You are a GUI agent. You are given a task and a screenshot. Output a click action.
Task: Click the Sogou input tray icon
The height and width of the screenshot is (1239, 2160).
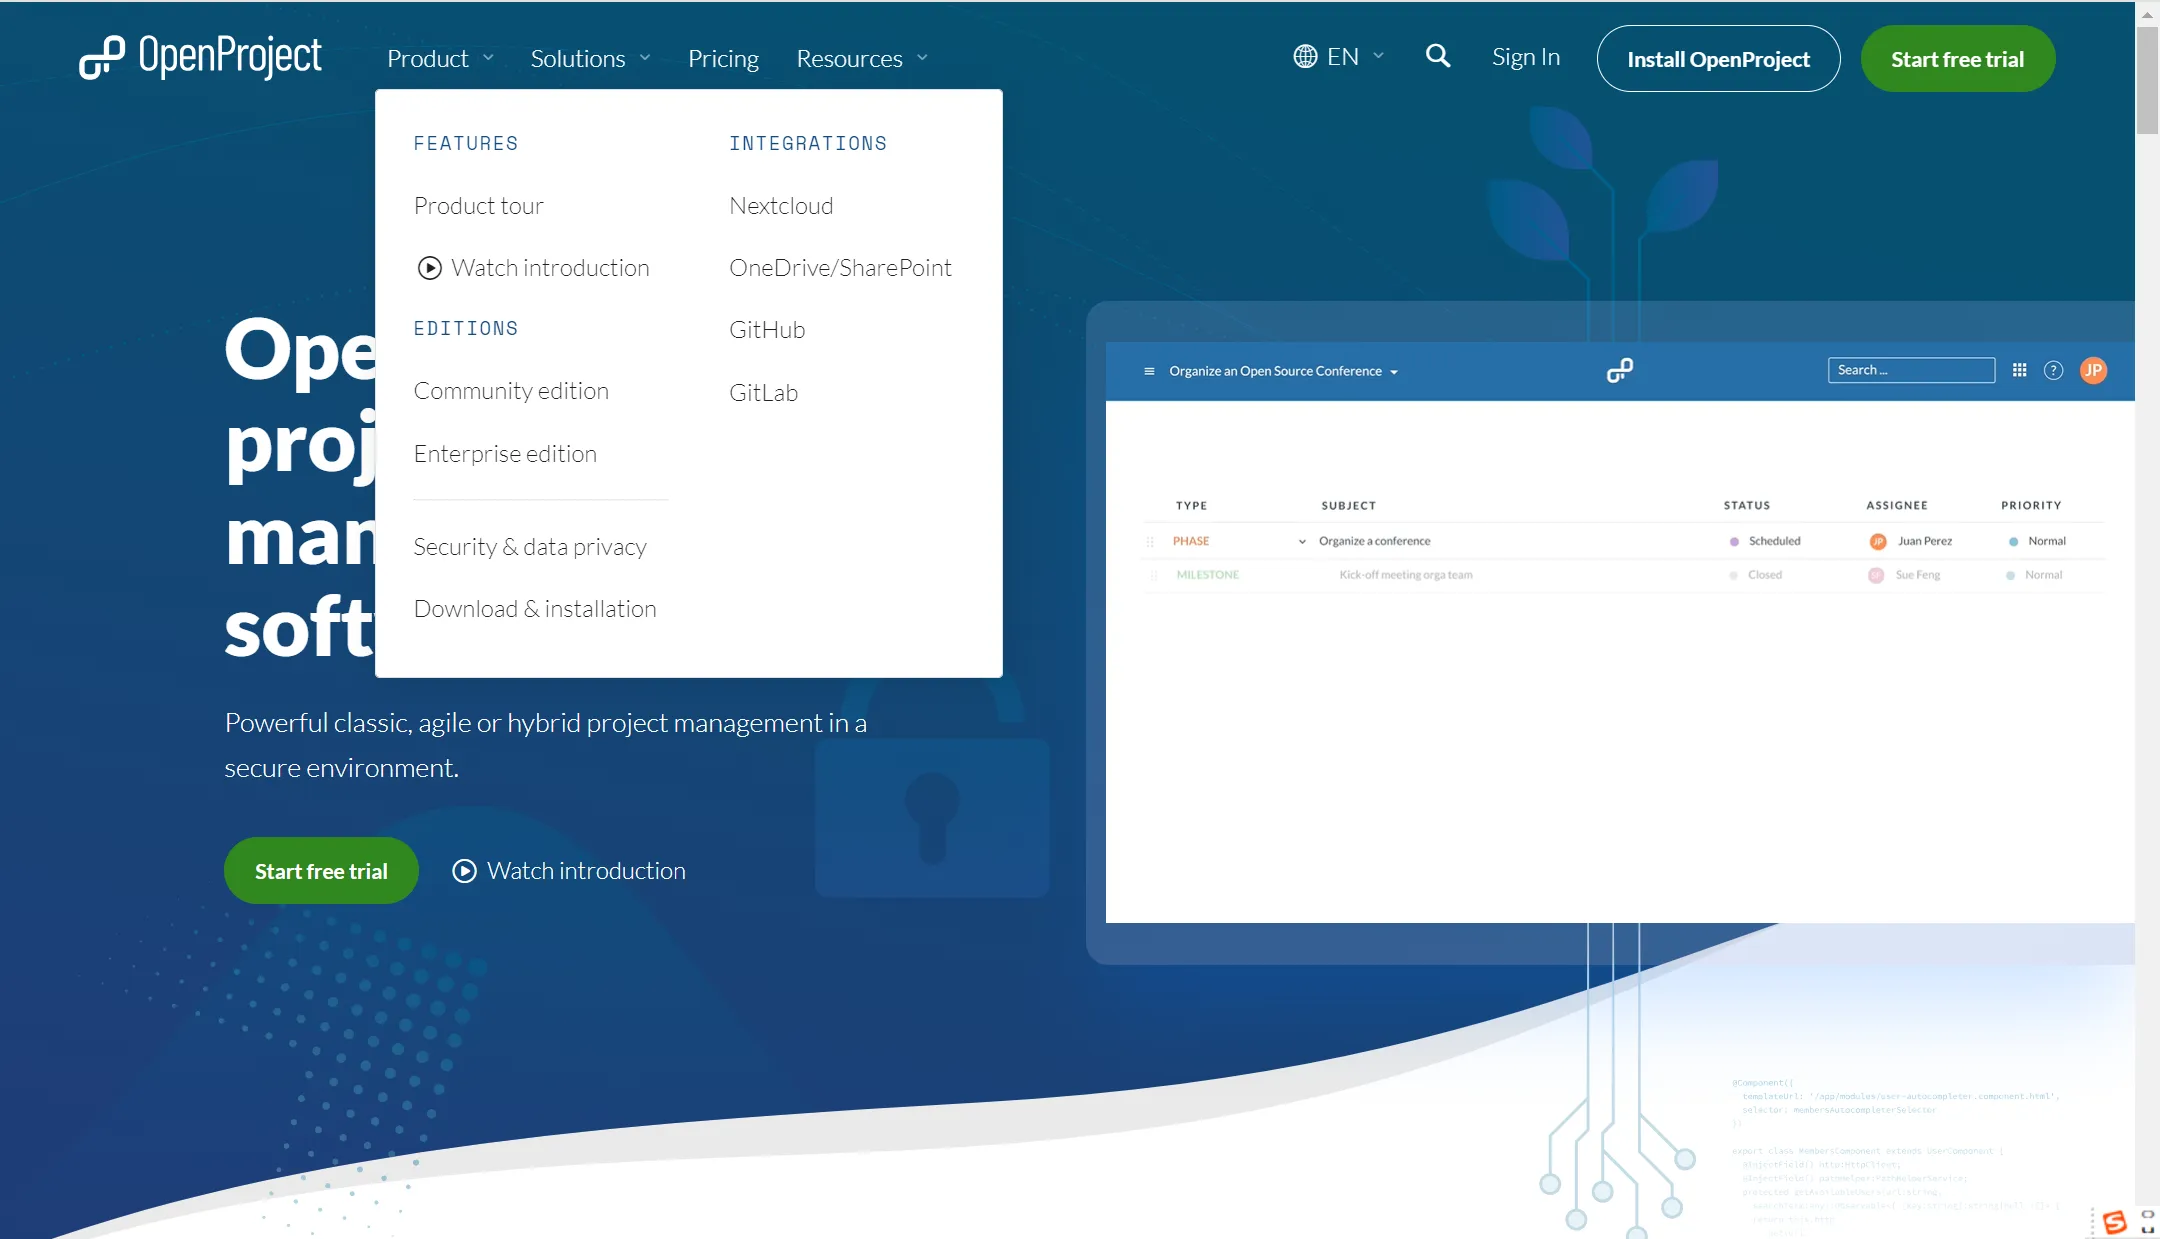(x=2114, y=1222)
